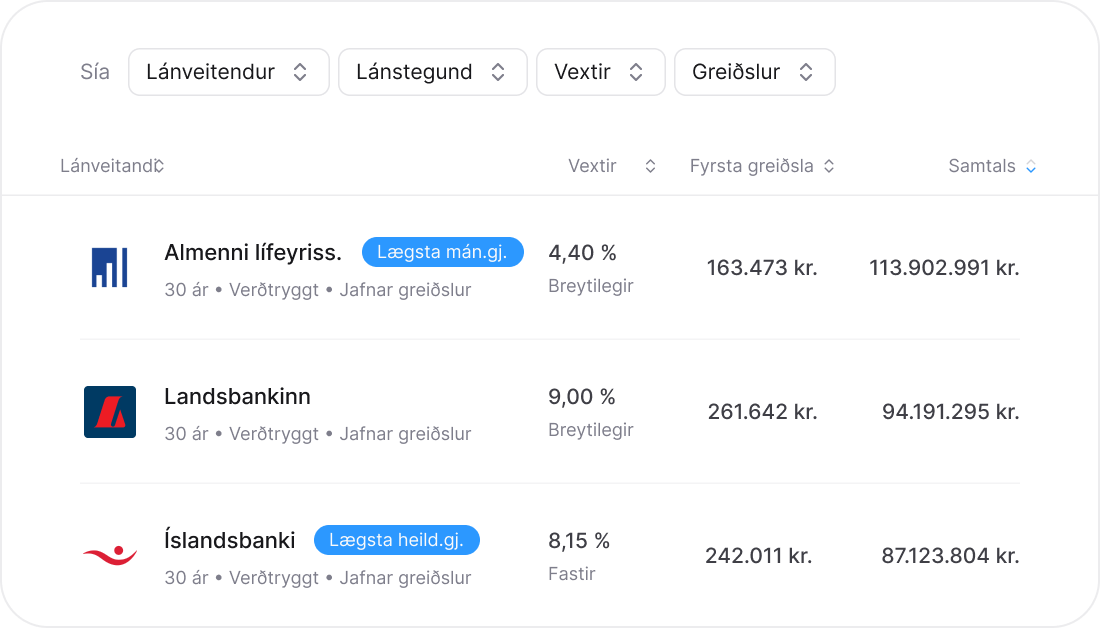
Task: Open the Lánveitendur filter dropdown
Action: pos(228,72)
